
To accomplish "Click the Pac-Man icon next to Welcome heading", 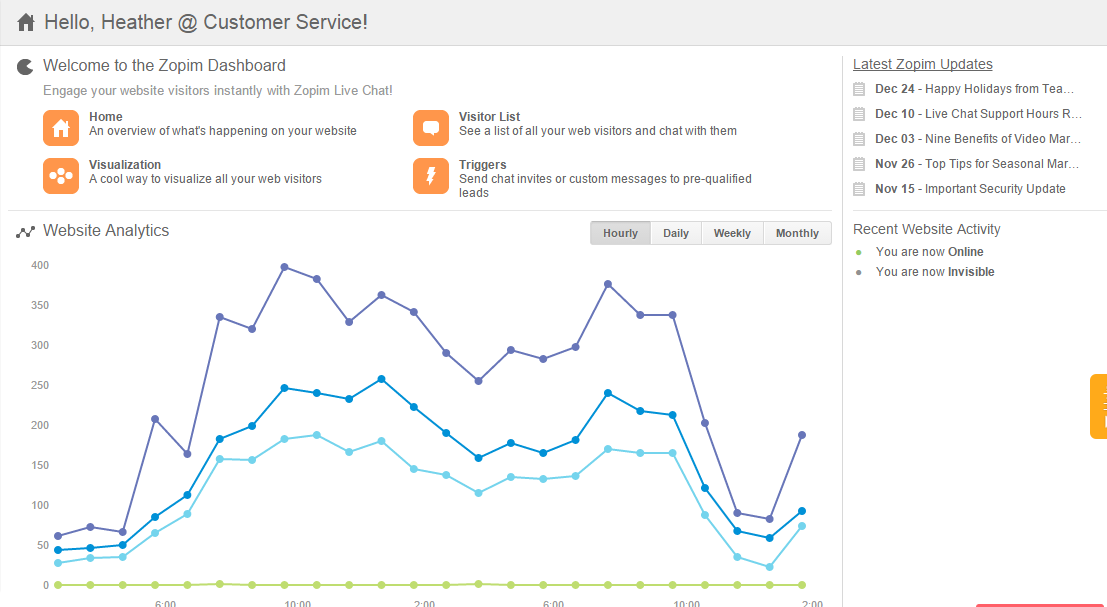I will click(x=25, y=67).
